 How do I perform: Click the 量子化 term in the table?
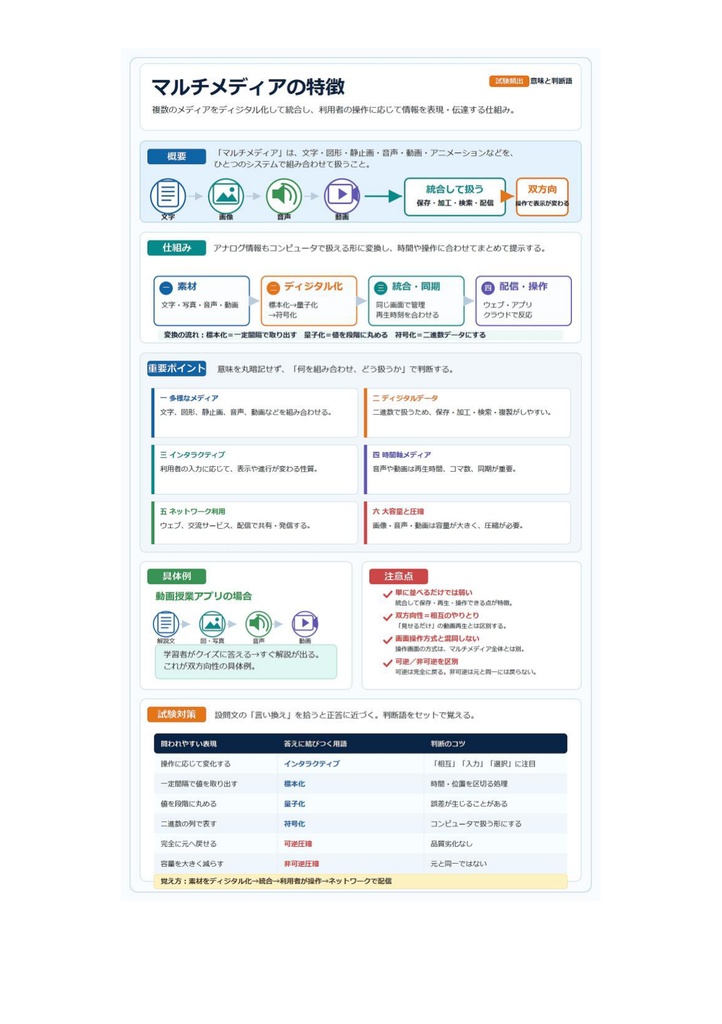(294, 804)
